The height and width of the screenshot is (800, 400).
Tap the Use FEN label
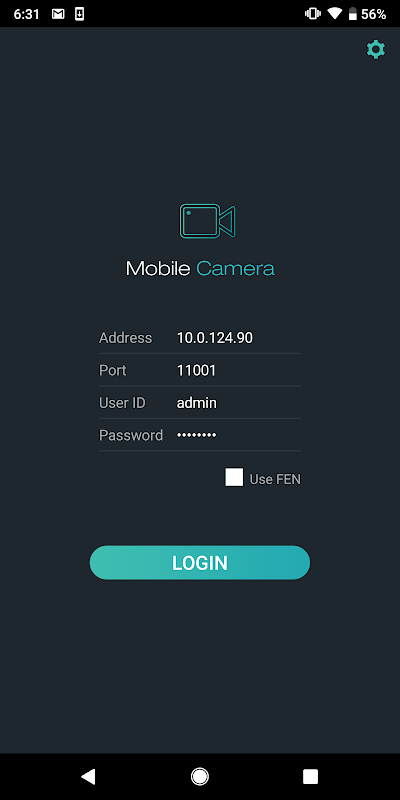click(x=275, y=479)
